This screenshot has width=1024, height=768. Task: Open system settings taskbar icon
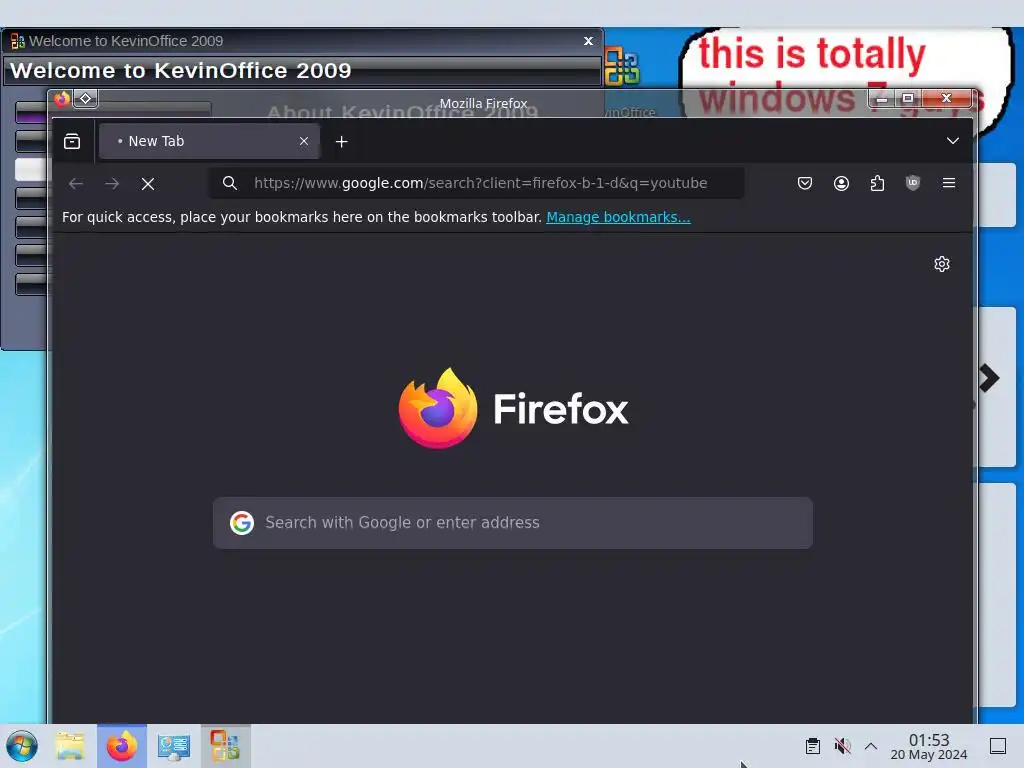coord(174,746)
